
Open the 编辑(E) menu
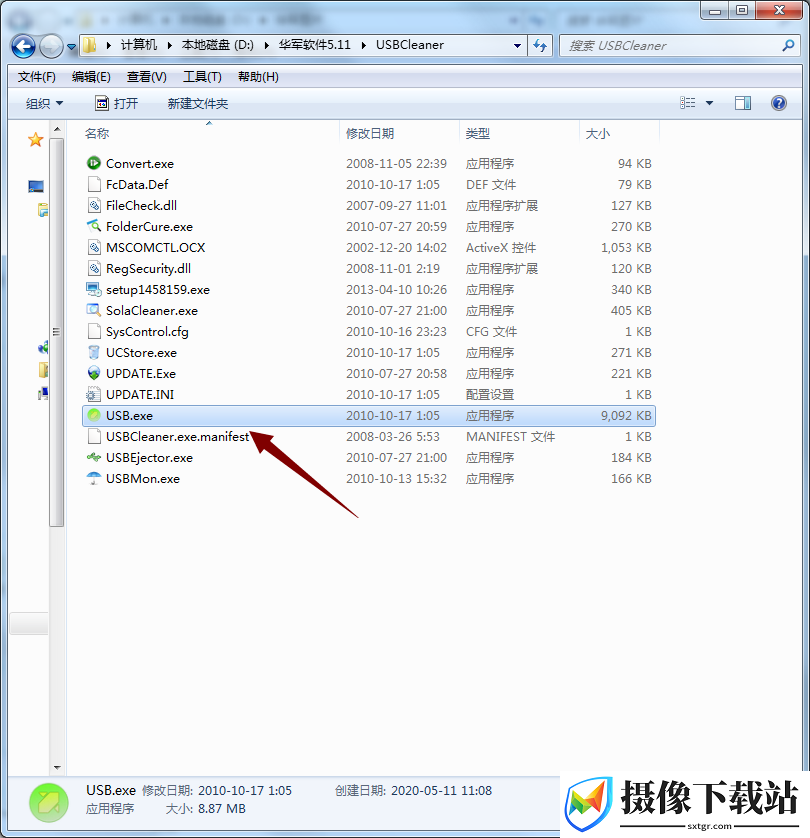click(91, 77)
